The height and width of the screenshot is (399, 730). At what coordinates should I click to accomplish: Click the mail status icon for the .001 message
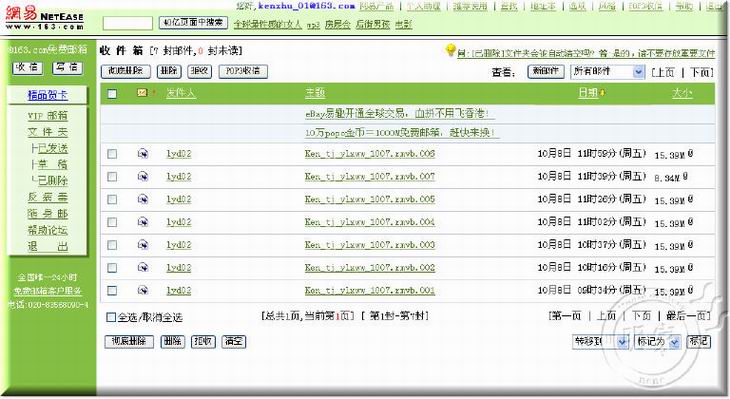coord(143,291)
